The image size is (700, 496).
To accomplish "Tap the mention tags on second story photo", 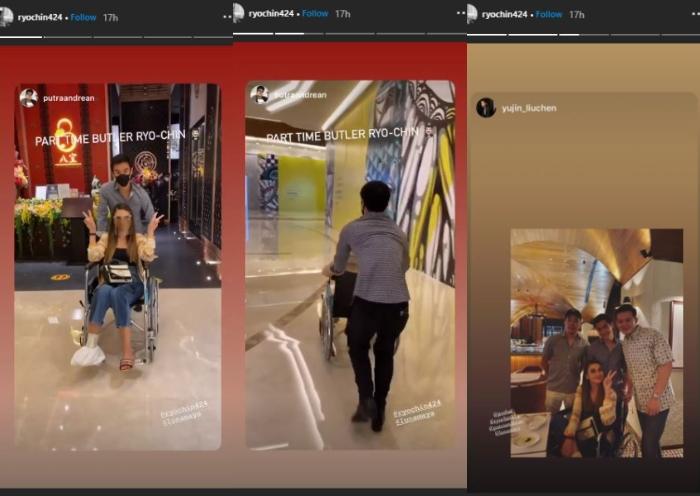I will click(x=416, y=412).
